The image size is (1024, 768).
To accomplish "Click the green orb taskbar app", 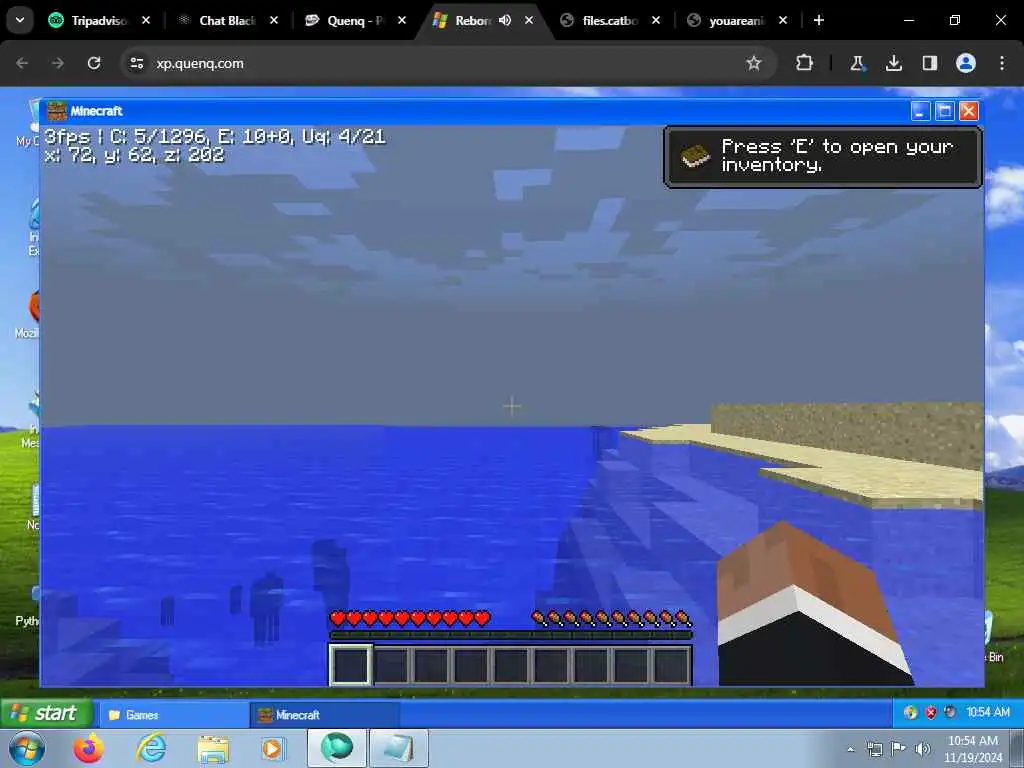I will (x=337, y=748).
